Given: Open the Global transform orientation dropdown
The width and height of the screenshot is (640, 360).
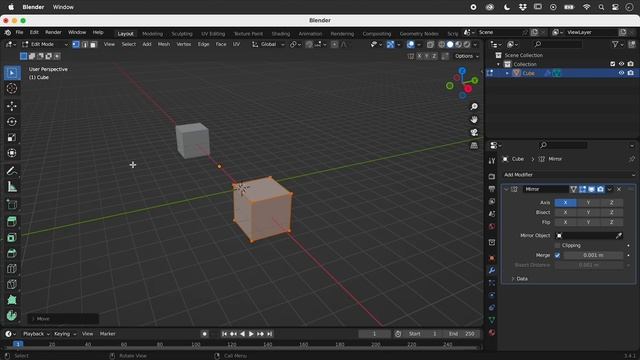Looking at the screenshot, I should tap(268, 44).
